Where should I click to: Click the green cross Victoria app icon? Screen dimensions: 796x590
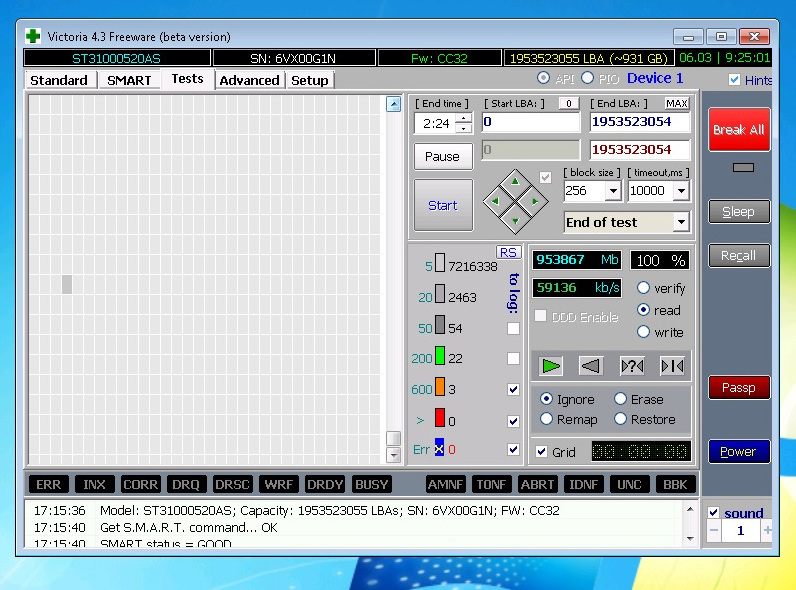(33, 36)
